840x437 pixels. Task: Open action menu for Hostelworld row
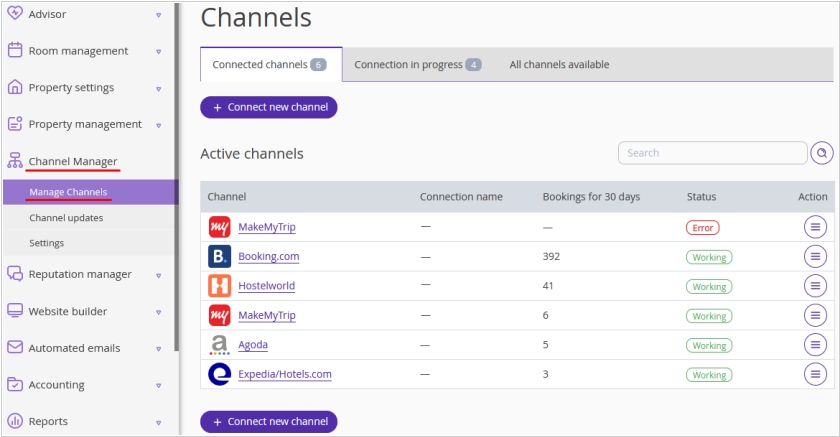click(x=816, y=286)
